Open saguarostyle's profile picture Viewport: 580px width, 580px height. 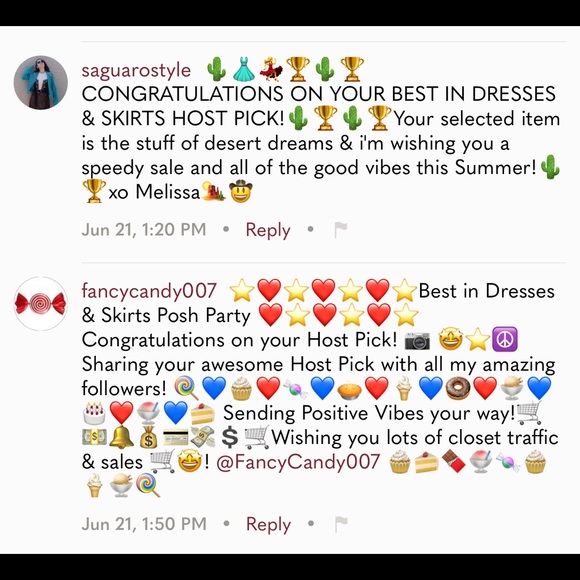point(41,82)
